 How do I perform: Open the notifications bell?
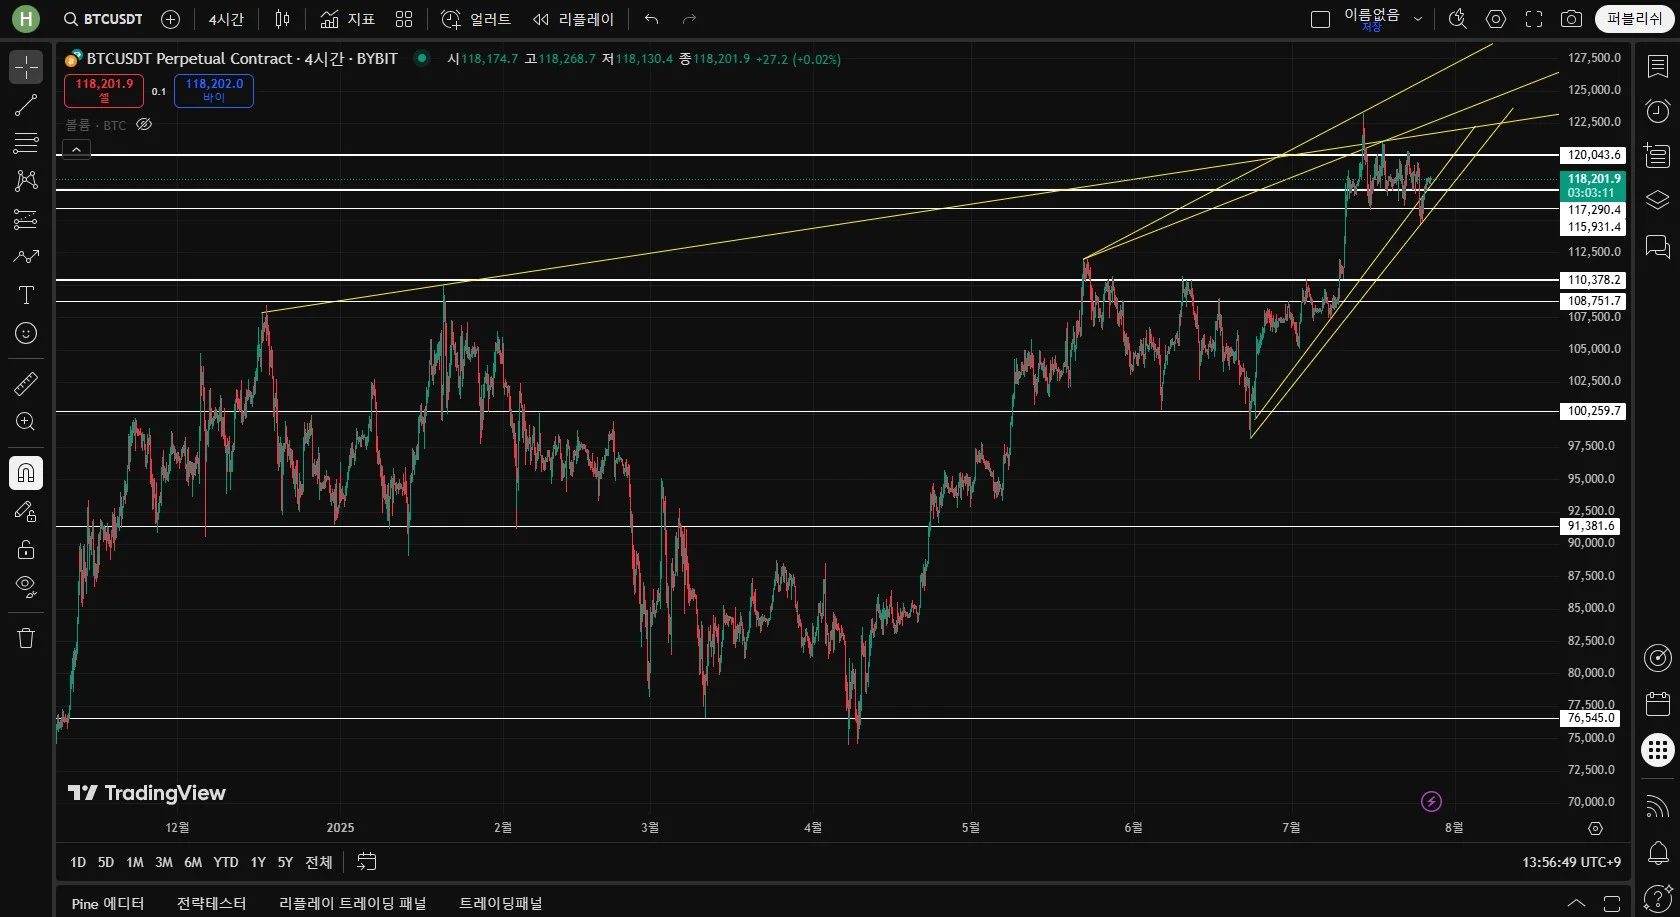pyautogui.click(x=1658, y=853)
